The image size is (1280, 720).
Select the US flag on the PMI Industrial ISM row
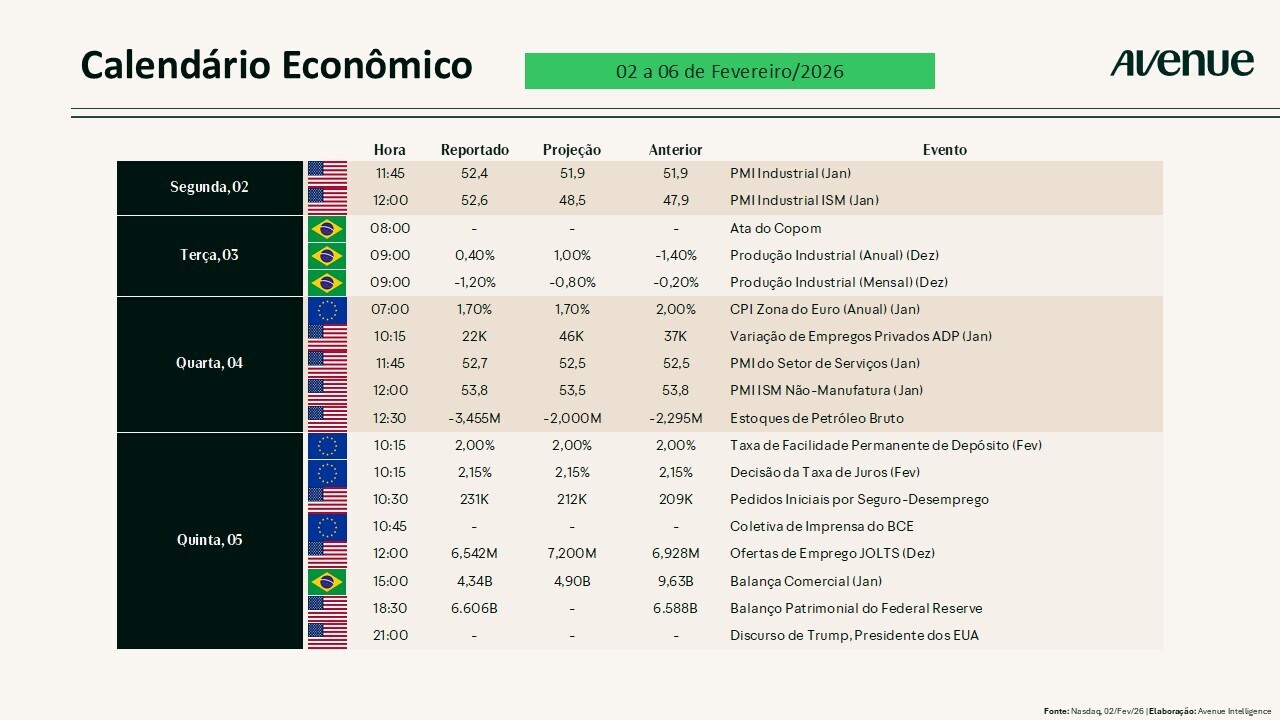[x=327, y=200]
